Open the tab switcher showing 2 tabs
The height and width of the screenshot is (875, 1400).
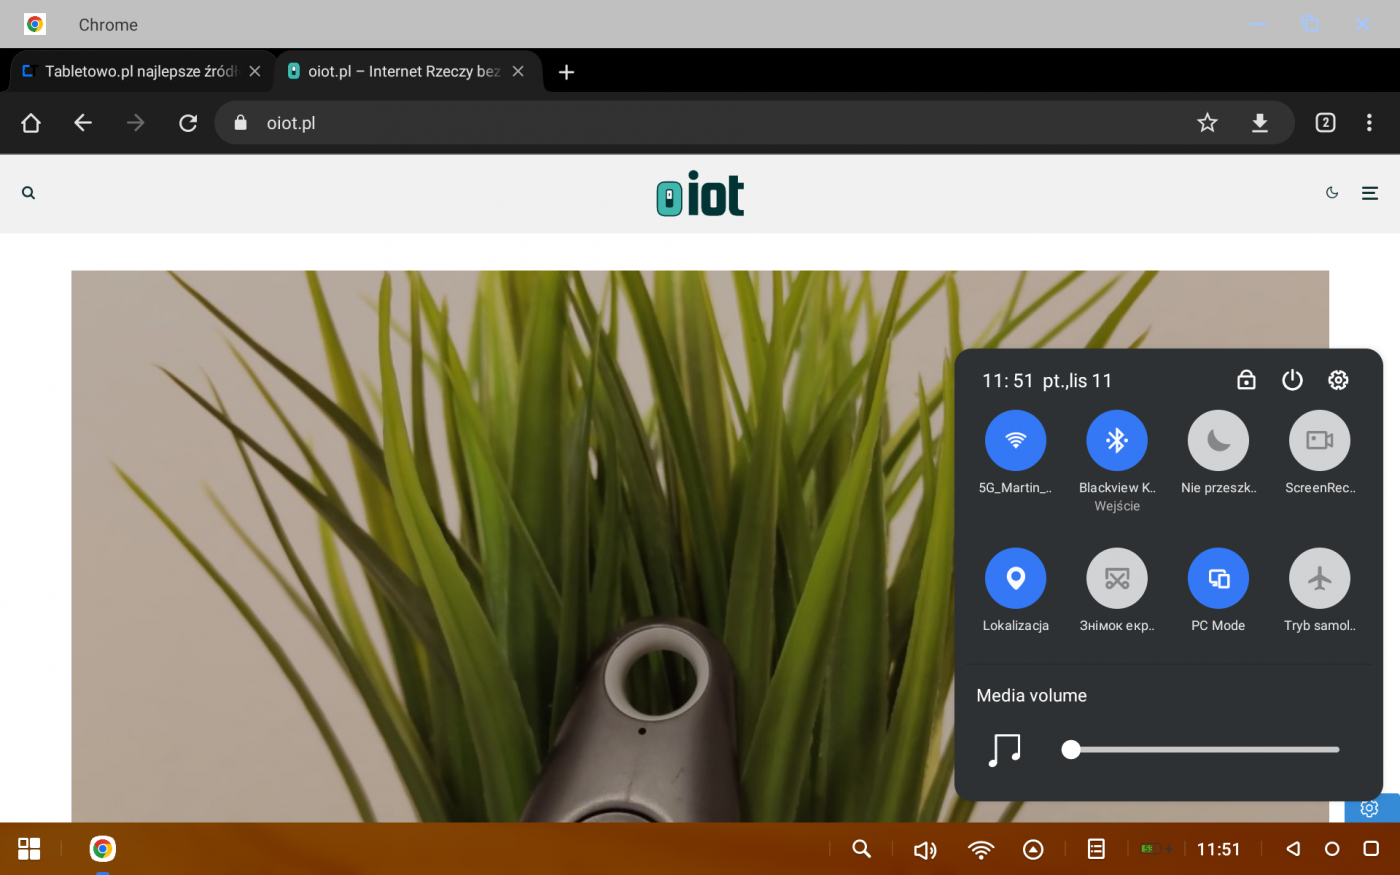pyautogui.click(x=1325, y=123)
